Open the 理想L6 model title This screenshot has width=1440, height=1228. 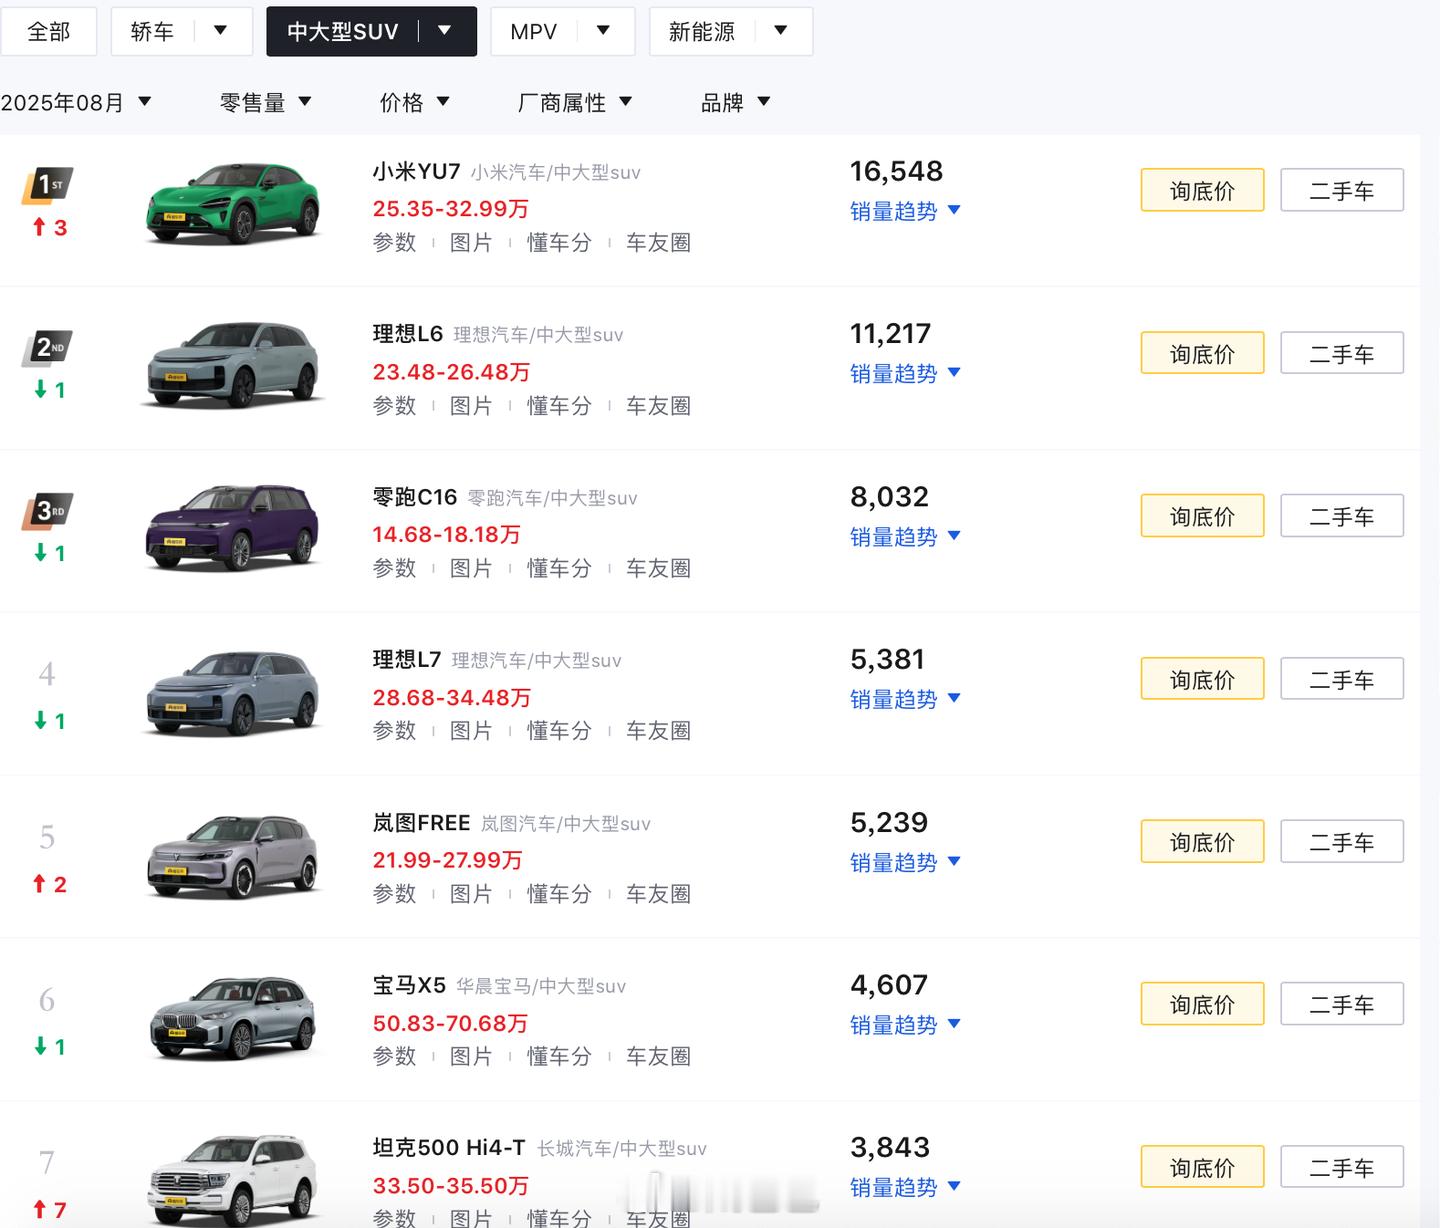point(408,334)
